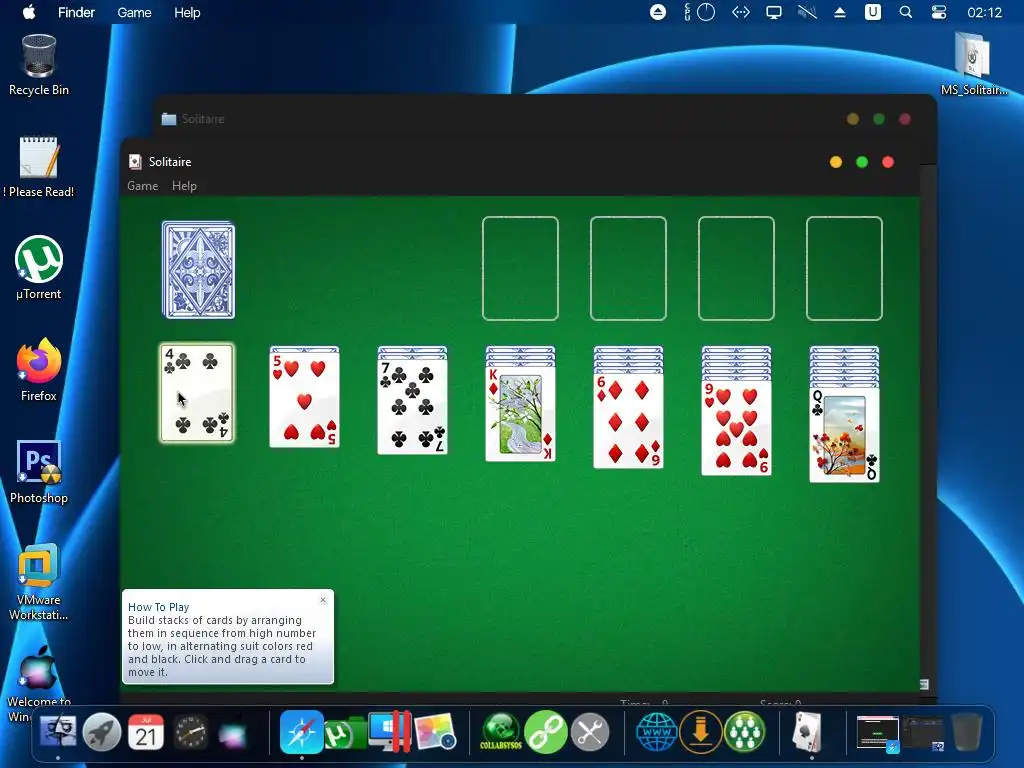The width and height of the screenshot is (1024, 768).
Task: Draw from the face-down stock pile
Action: click(x=199, y=270)
